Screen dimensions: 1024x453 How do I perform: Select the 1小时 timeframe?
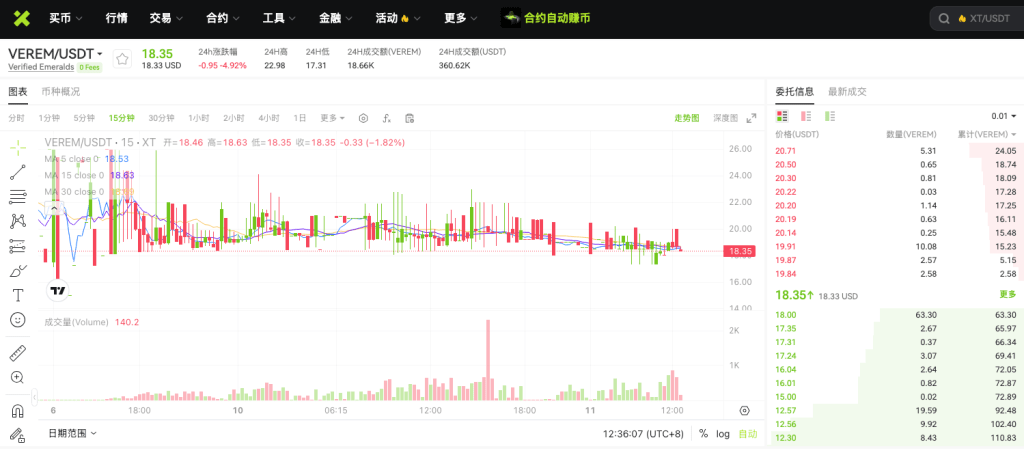[199, 118]
